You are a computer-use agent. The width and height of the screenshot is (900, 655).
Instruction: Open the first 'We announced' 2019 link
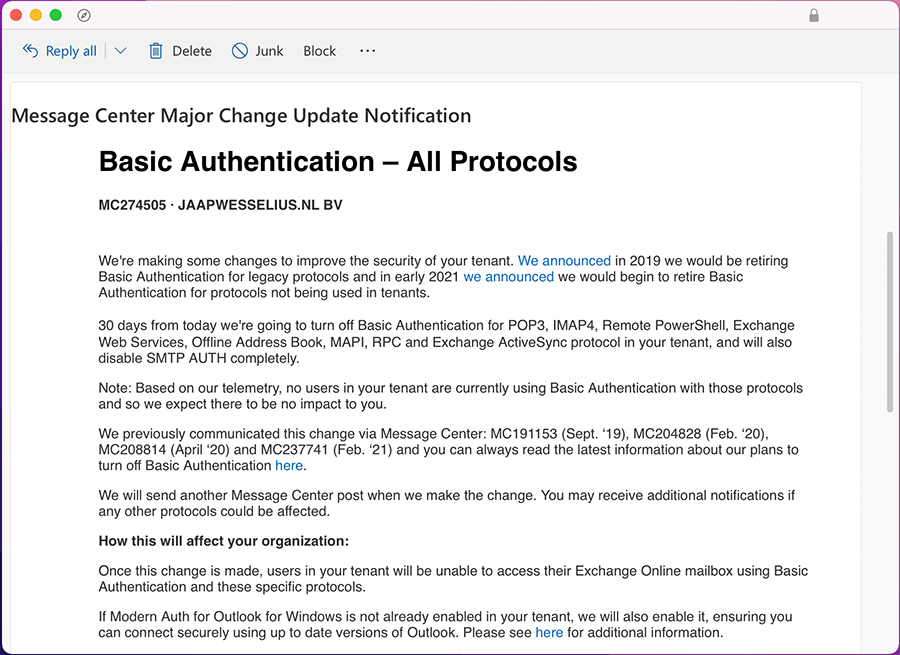click(x=564, y=261)
